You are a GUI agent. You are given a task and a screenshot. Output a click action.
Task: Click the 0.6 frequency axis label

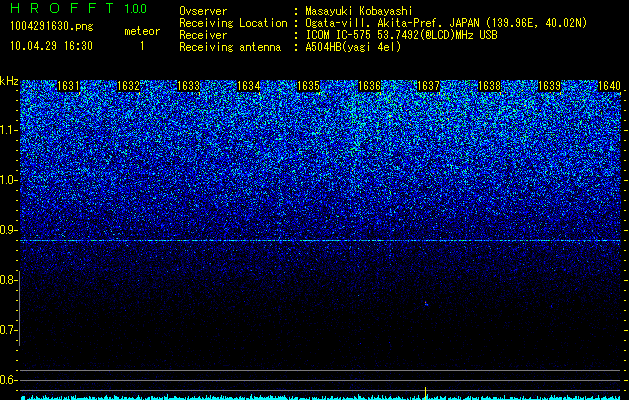[8, 380]
